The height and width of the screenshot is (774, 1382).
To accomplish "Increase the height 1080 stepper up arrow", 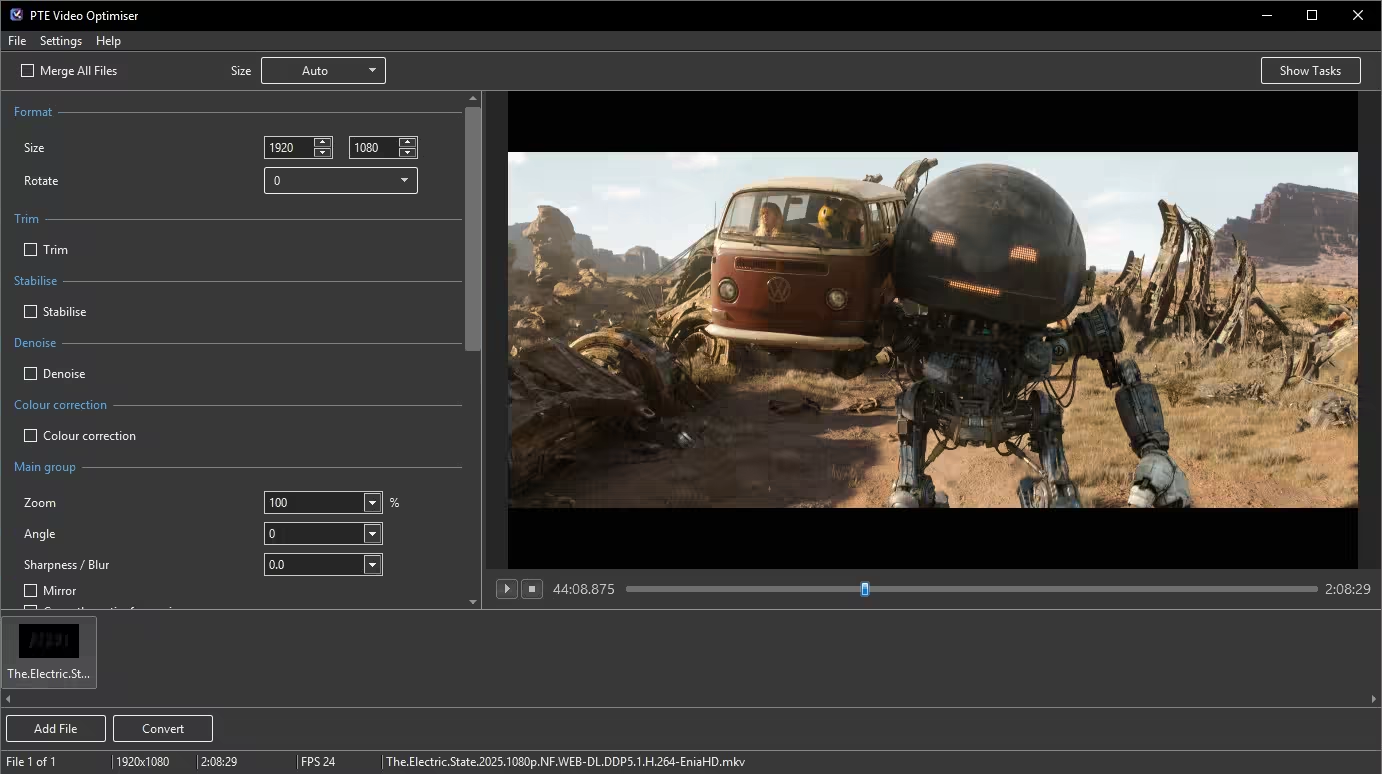I will [407, 142].
